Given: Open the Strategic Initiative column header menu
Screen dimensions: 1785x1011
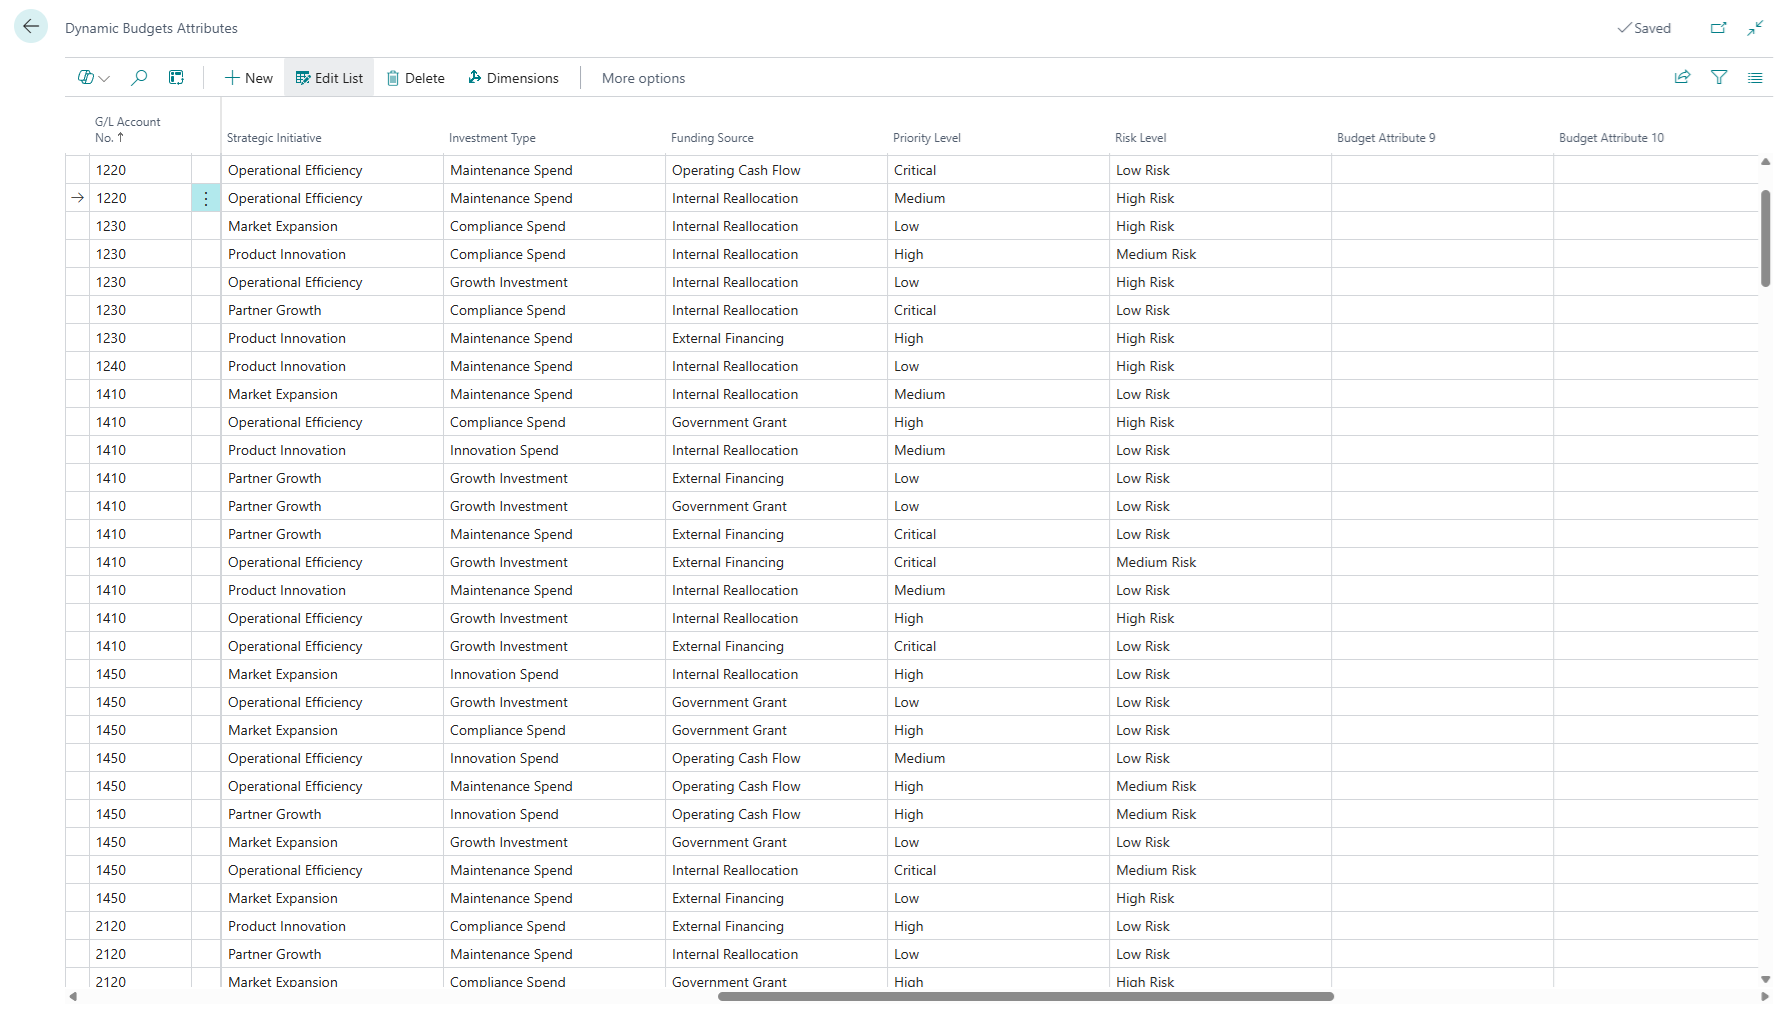Looking at the screenshot, I should (274, 138).
